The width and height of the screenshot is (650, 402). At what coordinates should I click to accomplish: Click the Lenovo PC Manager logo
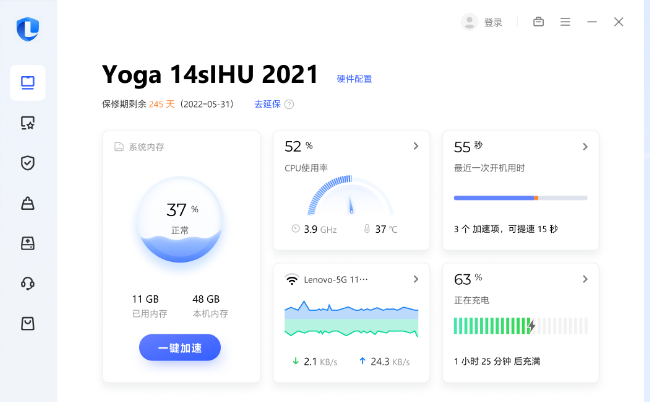tap(28, 29)
